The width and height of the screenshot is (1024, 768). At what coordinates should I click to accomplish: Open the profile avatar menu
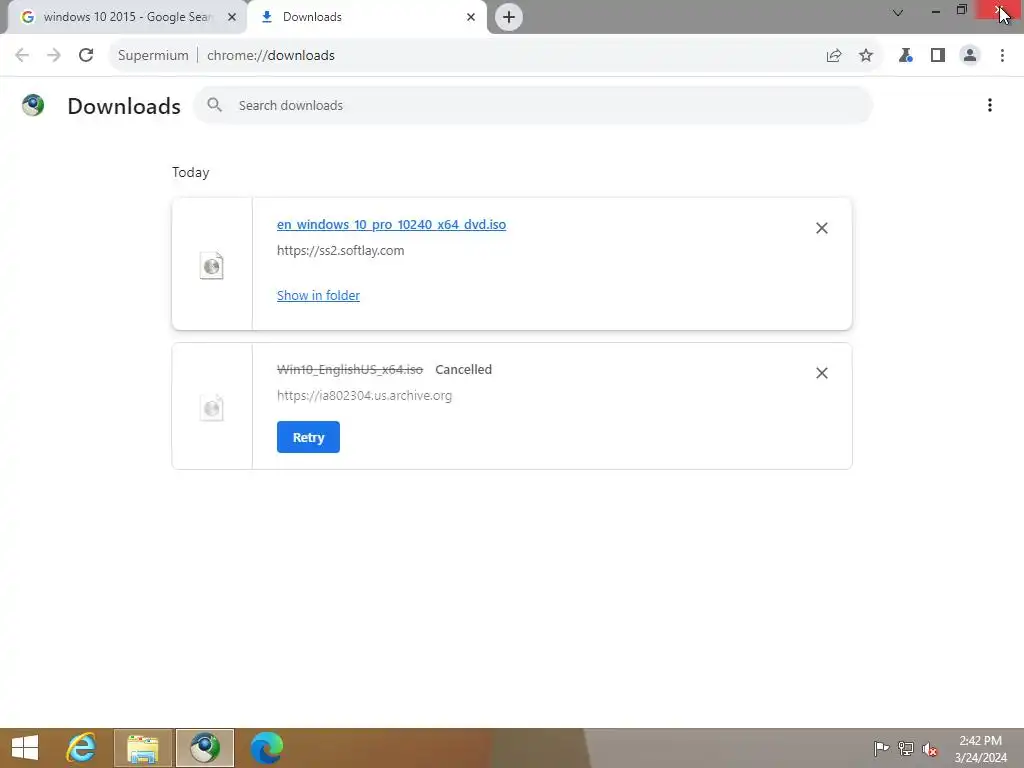[970, 56]
